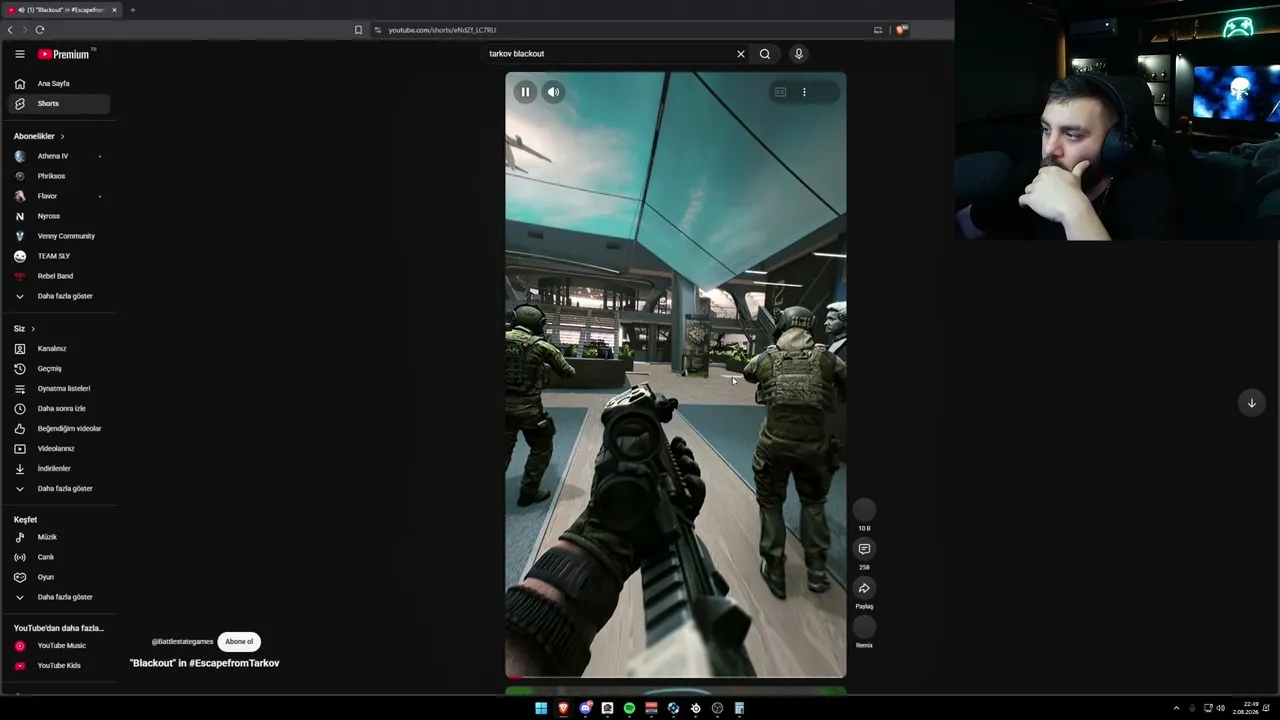Open Calculator from the taskbar

click(x=739, y=708)
